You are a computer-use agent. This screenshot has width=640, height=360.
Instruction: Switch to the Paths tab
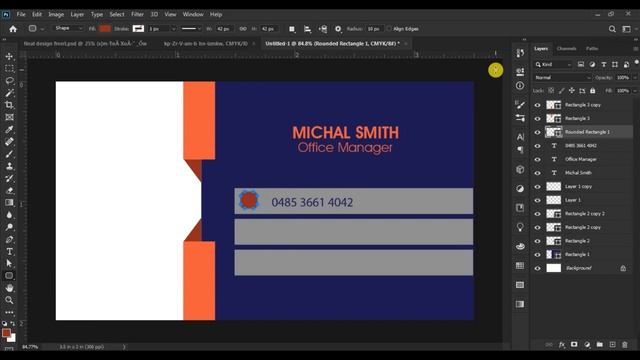(x=592, y=49)
